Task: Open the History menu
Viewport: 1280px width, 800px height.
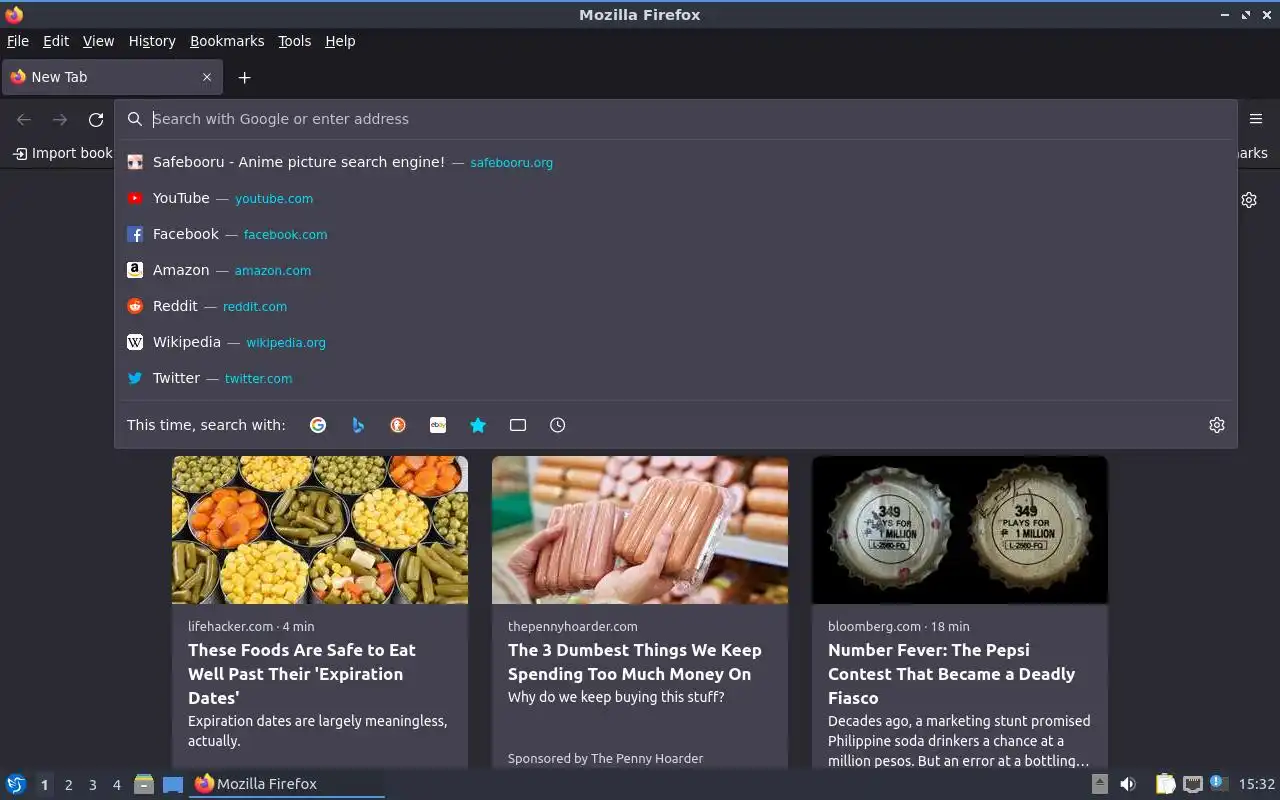Action: pos(152,41)
